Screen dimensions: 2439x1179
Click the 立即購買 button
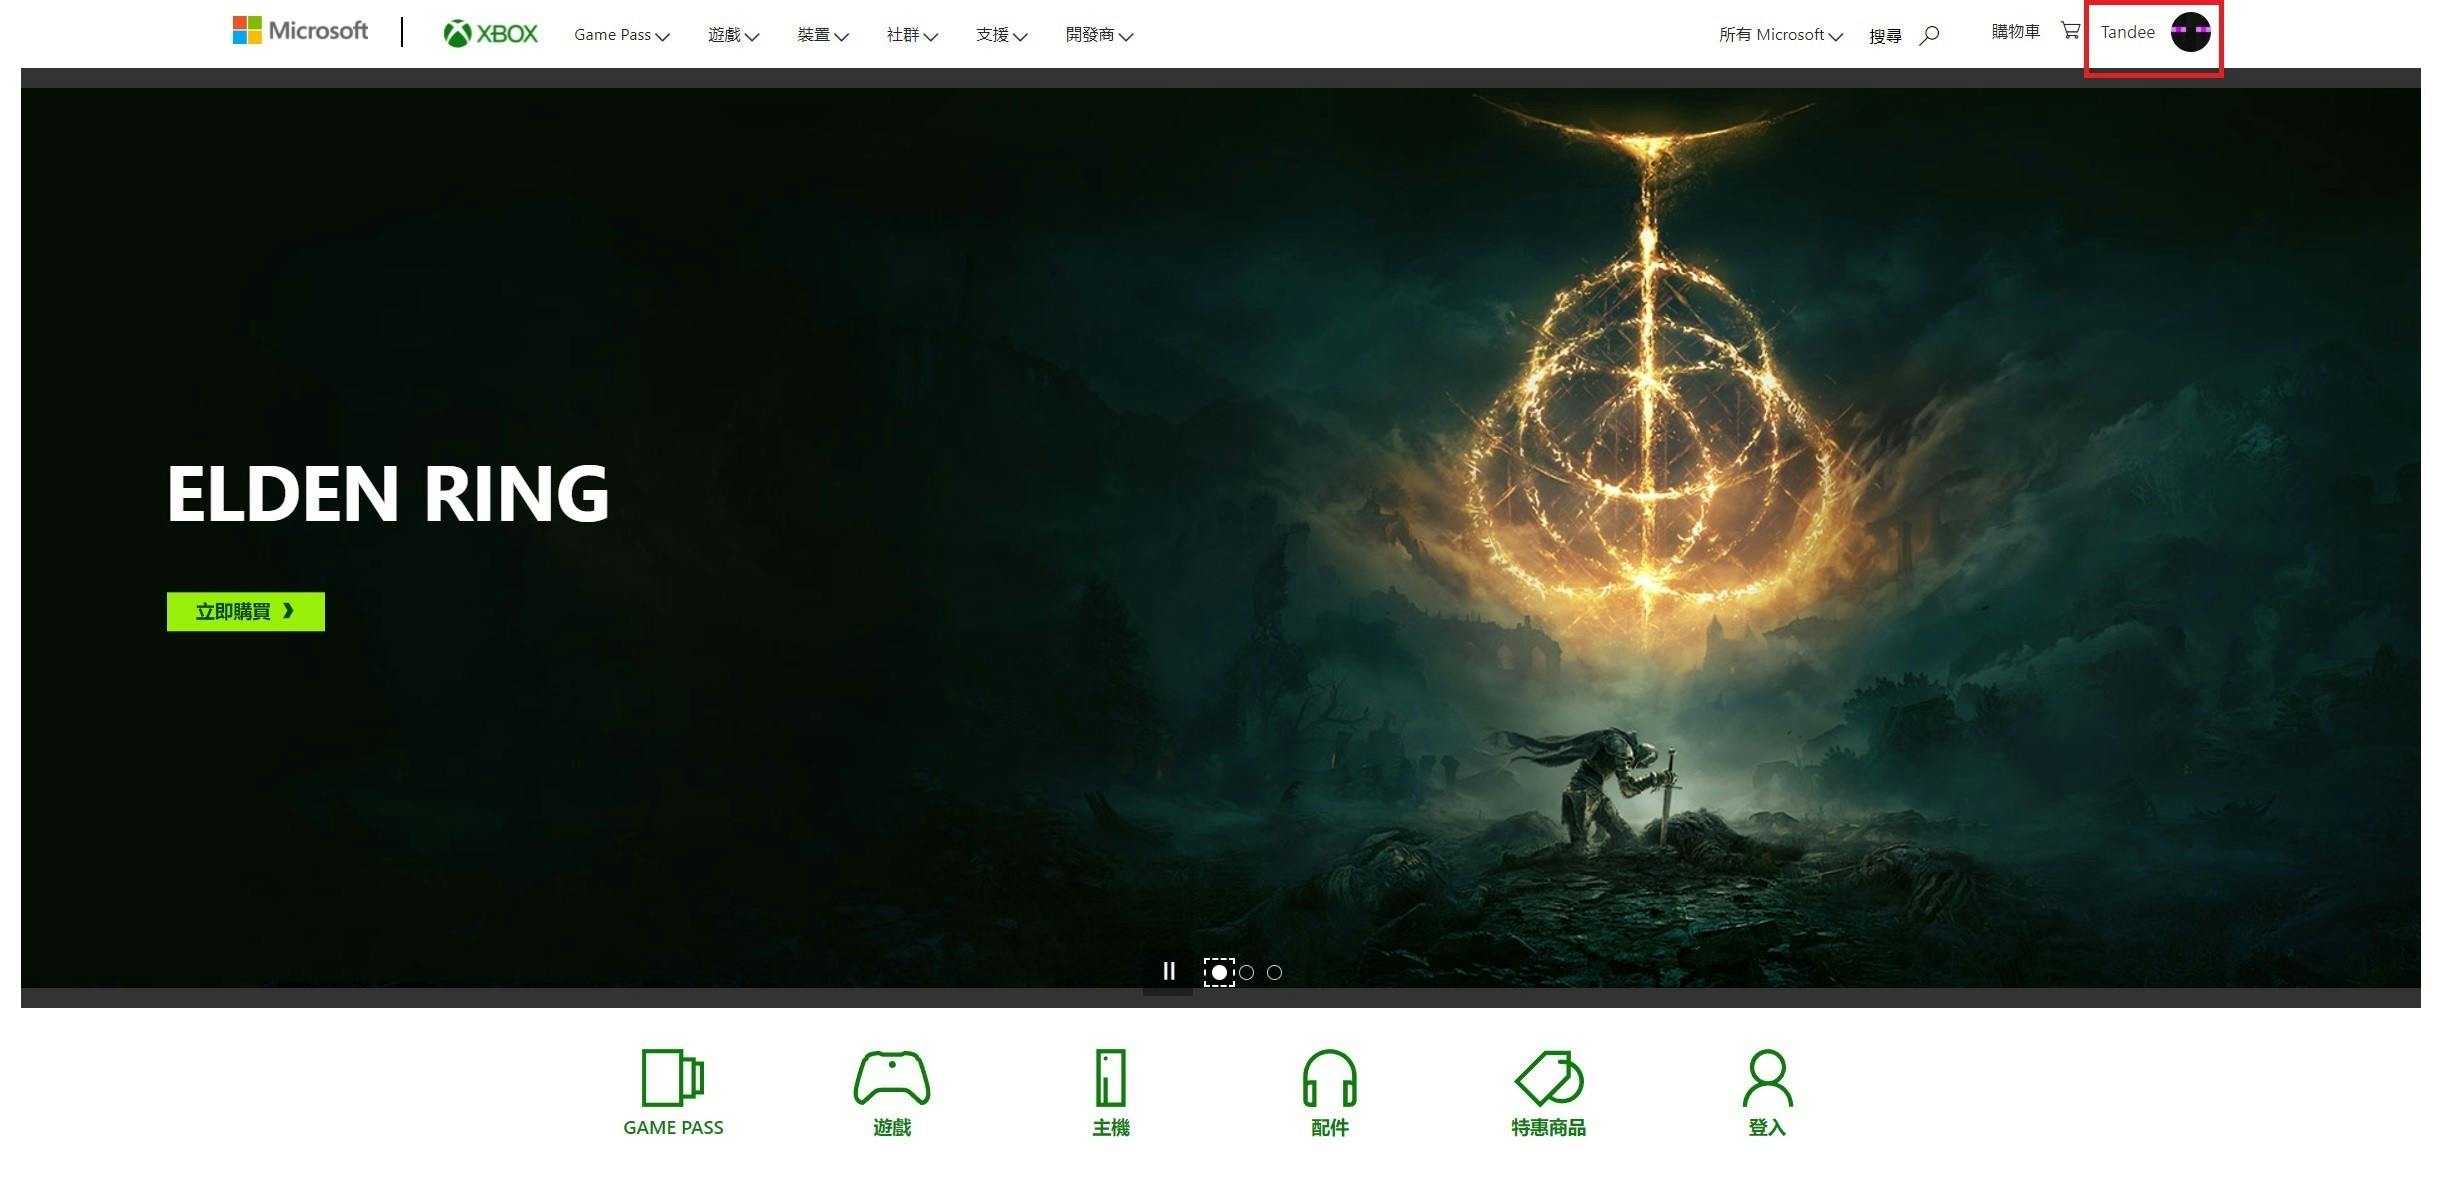pyautogui.click(x=245, y=611)
